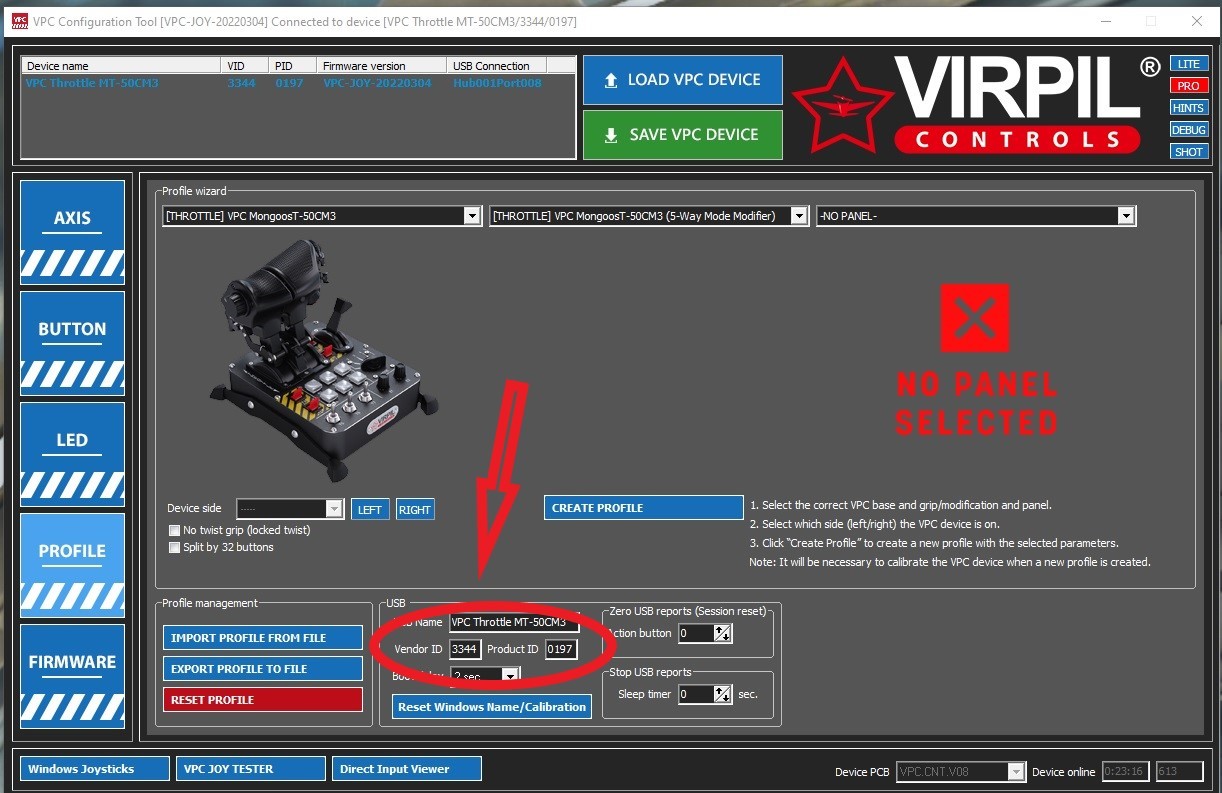Screen dimensions: 1222x793
Task: Open the Device side dropdown
Action: pos(290,509)
